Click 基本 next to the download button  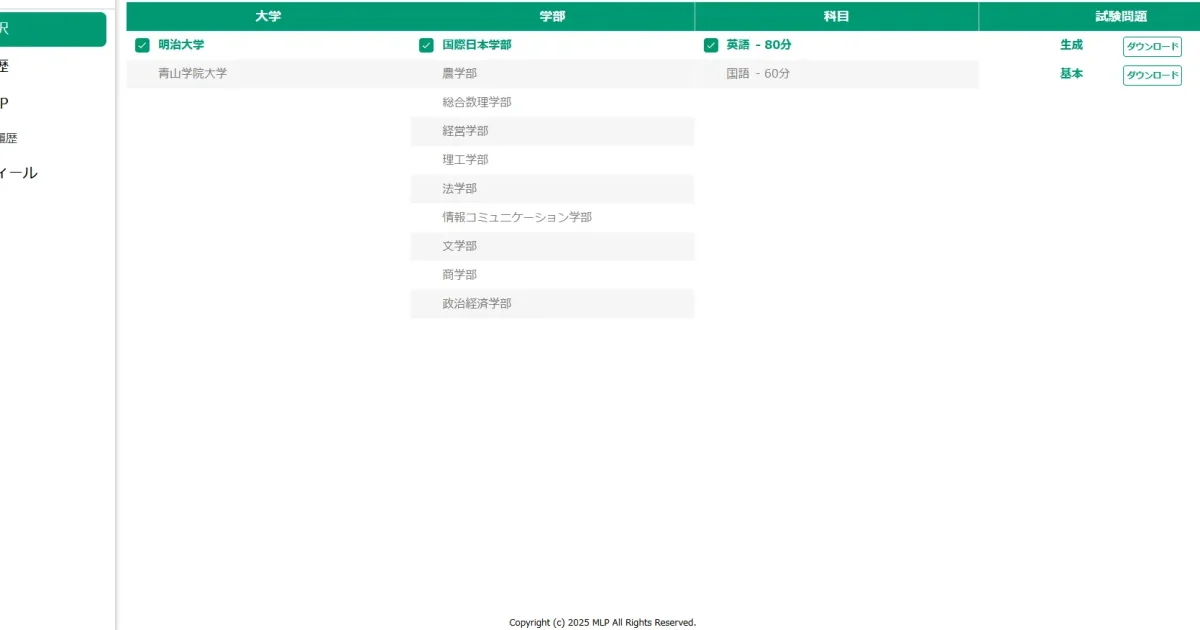[1071, 73]
